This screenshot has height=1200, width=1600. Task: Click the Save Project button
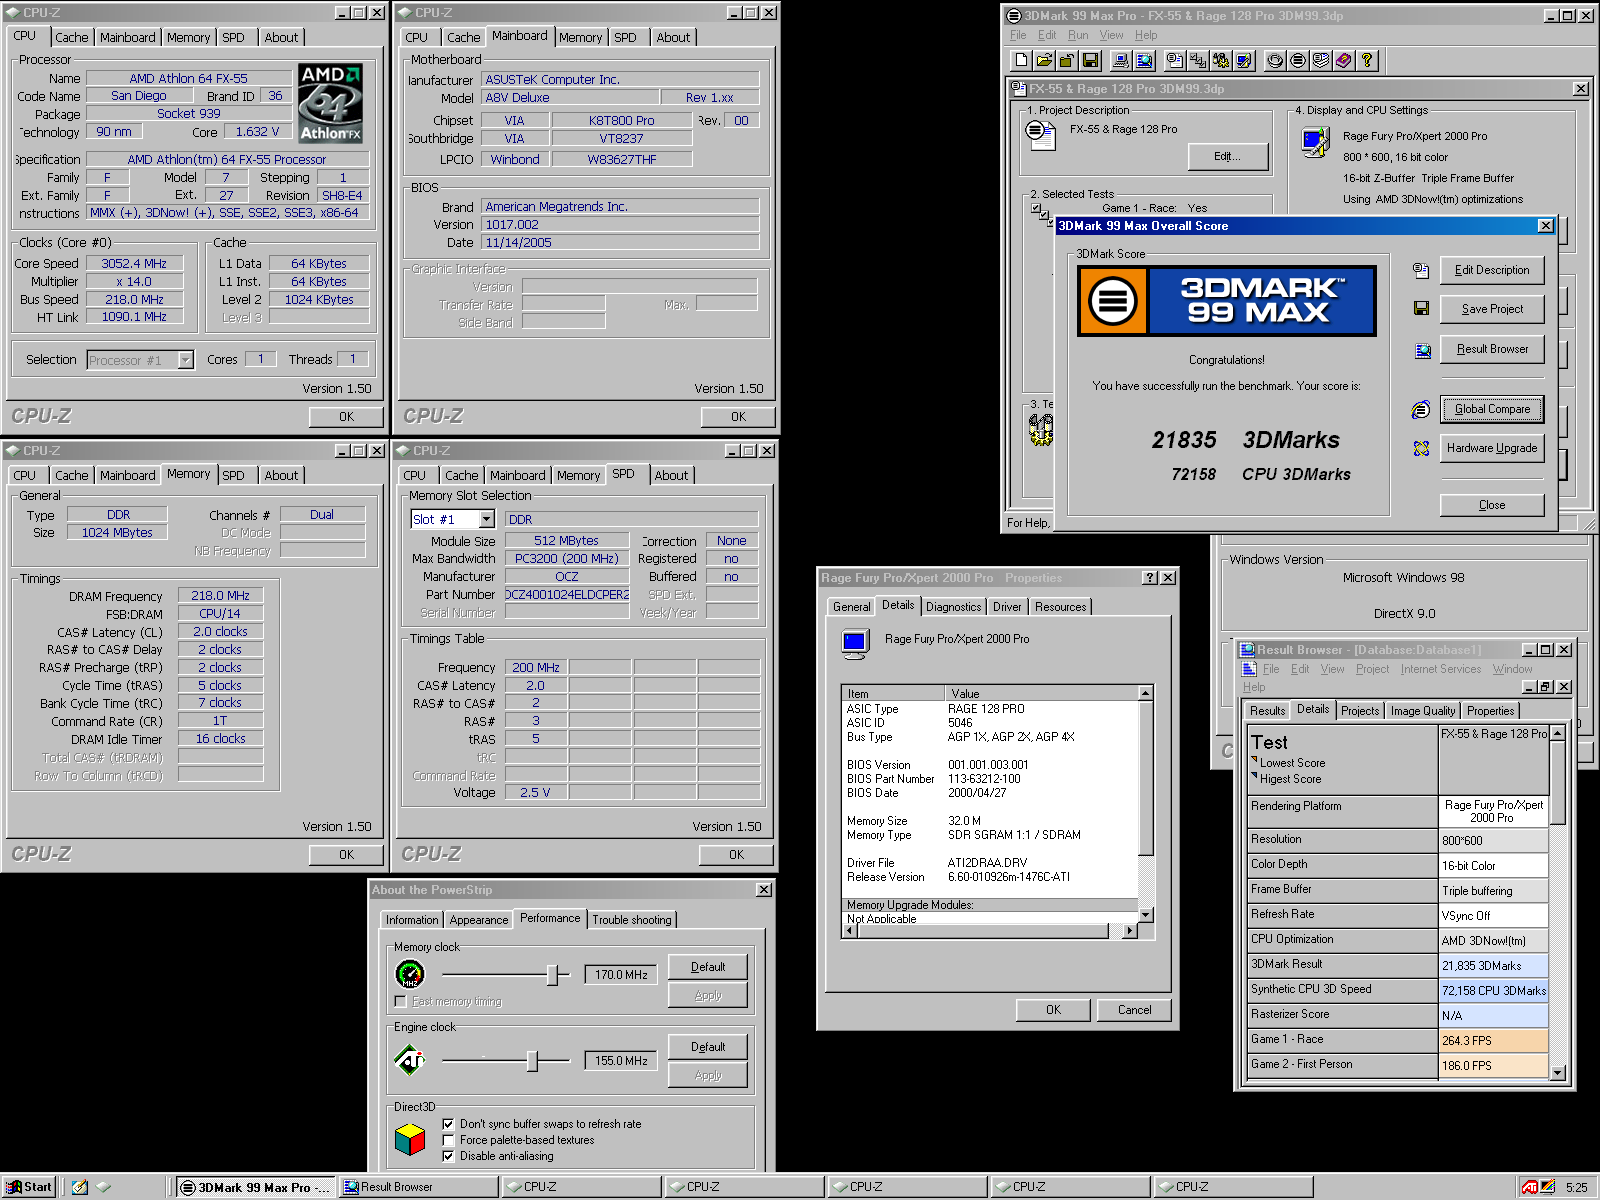click(1492, 309)
